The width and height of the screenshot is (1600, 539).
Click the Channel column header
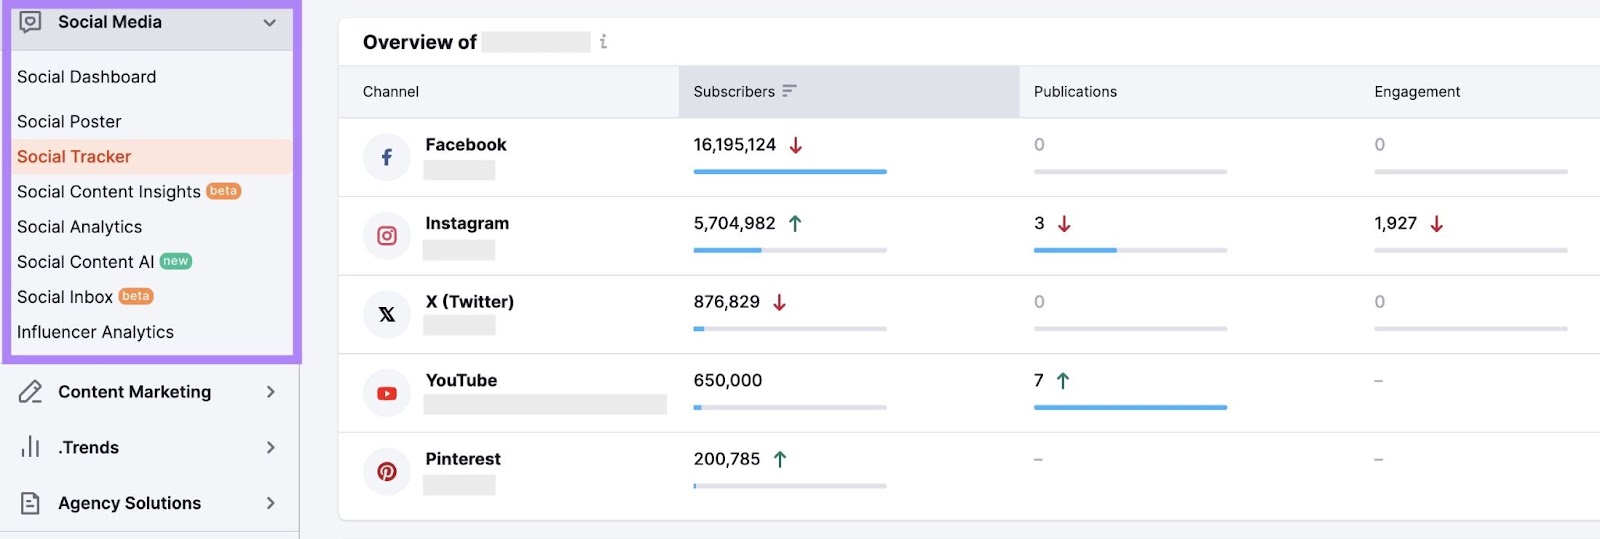click(x=391, y=92)
